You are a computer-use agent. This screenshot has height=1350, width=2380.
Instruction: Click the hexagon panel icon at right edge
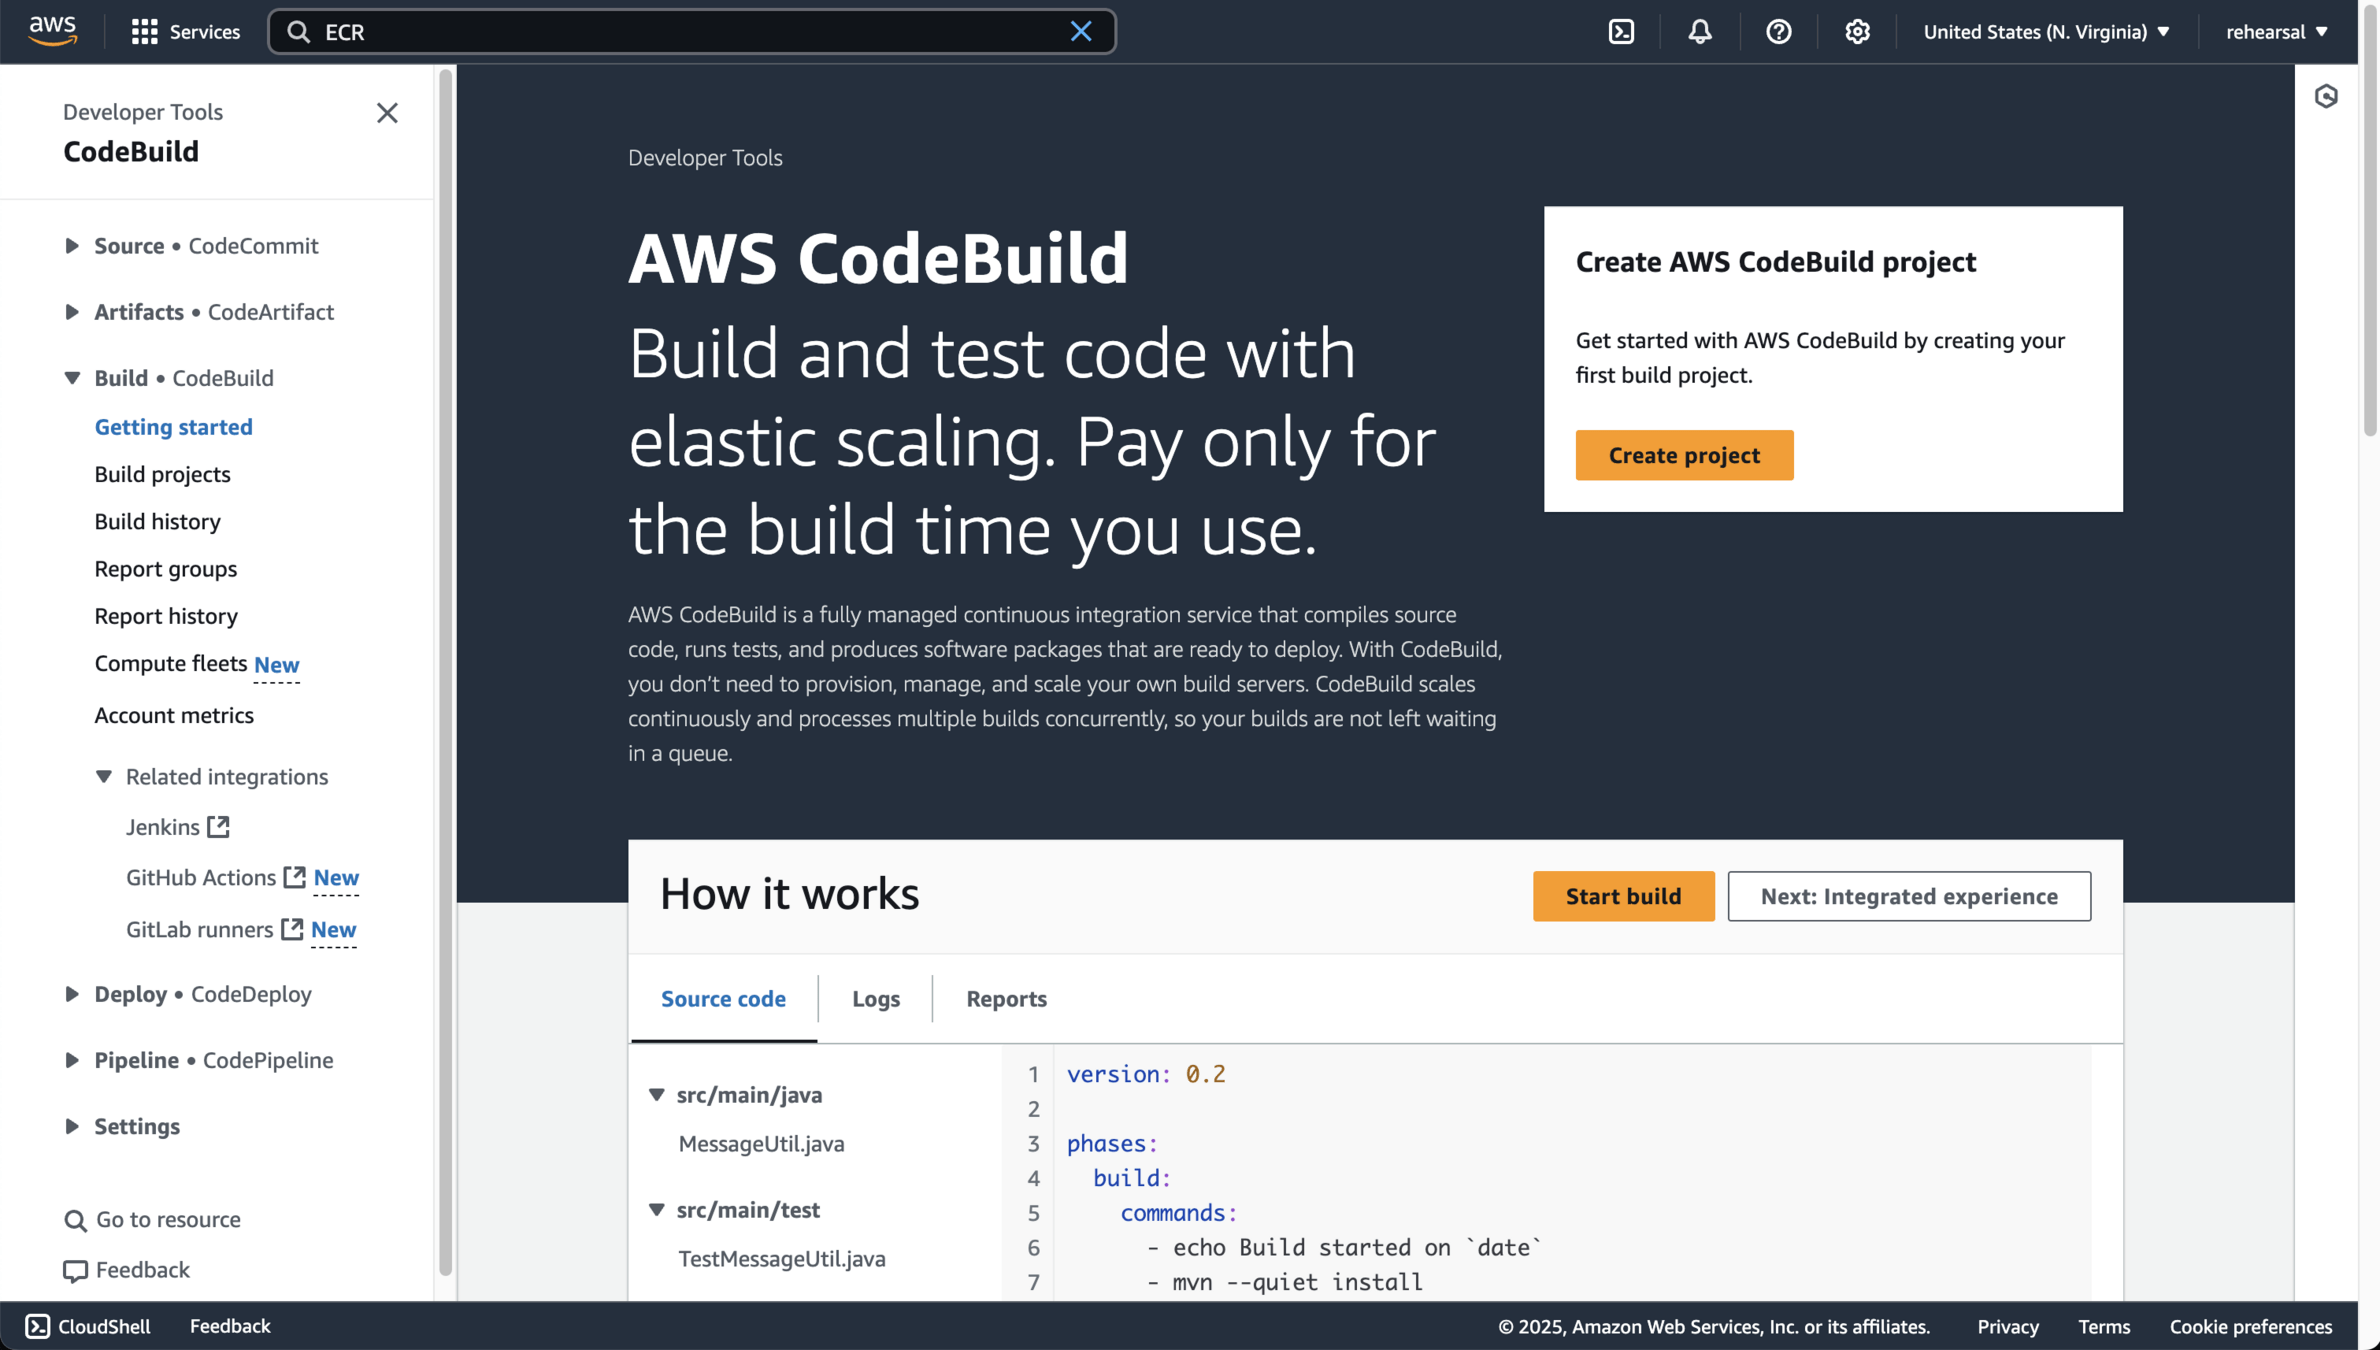[2326, 96]
